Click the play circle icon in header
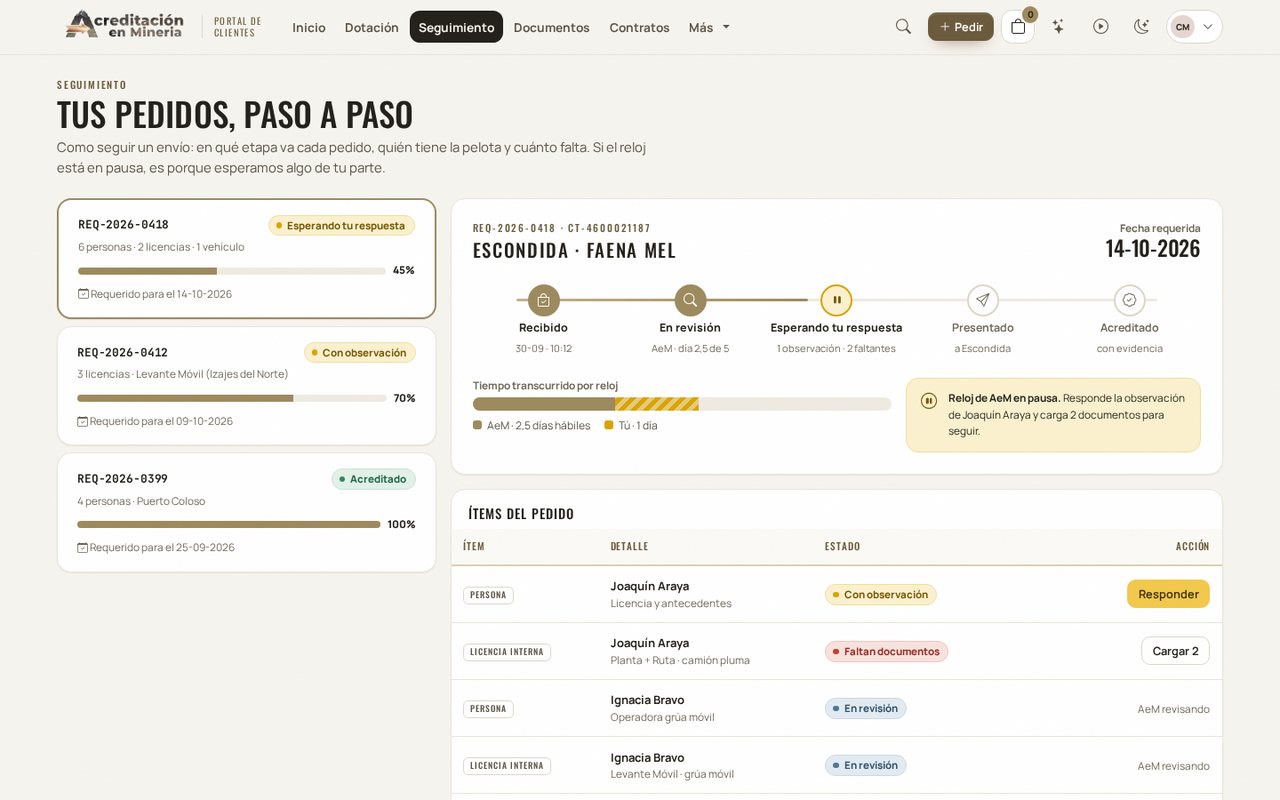Image resolution: width=1280 pixels, height=800 pixels. tap(1101, 27)
